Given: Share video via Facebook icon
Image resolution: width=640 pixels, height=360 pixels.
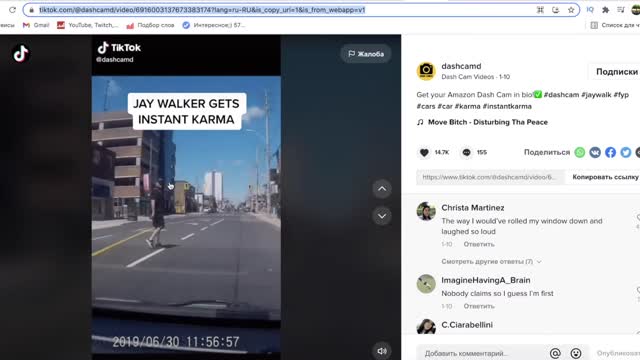Looking at the screenshot, I should coord(610,152).
